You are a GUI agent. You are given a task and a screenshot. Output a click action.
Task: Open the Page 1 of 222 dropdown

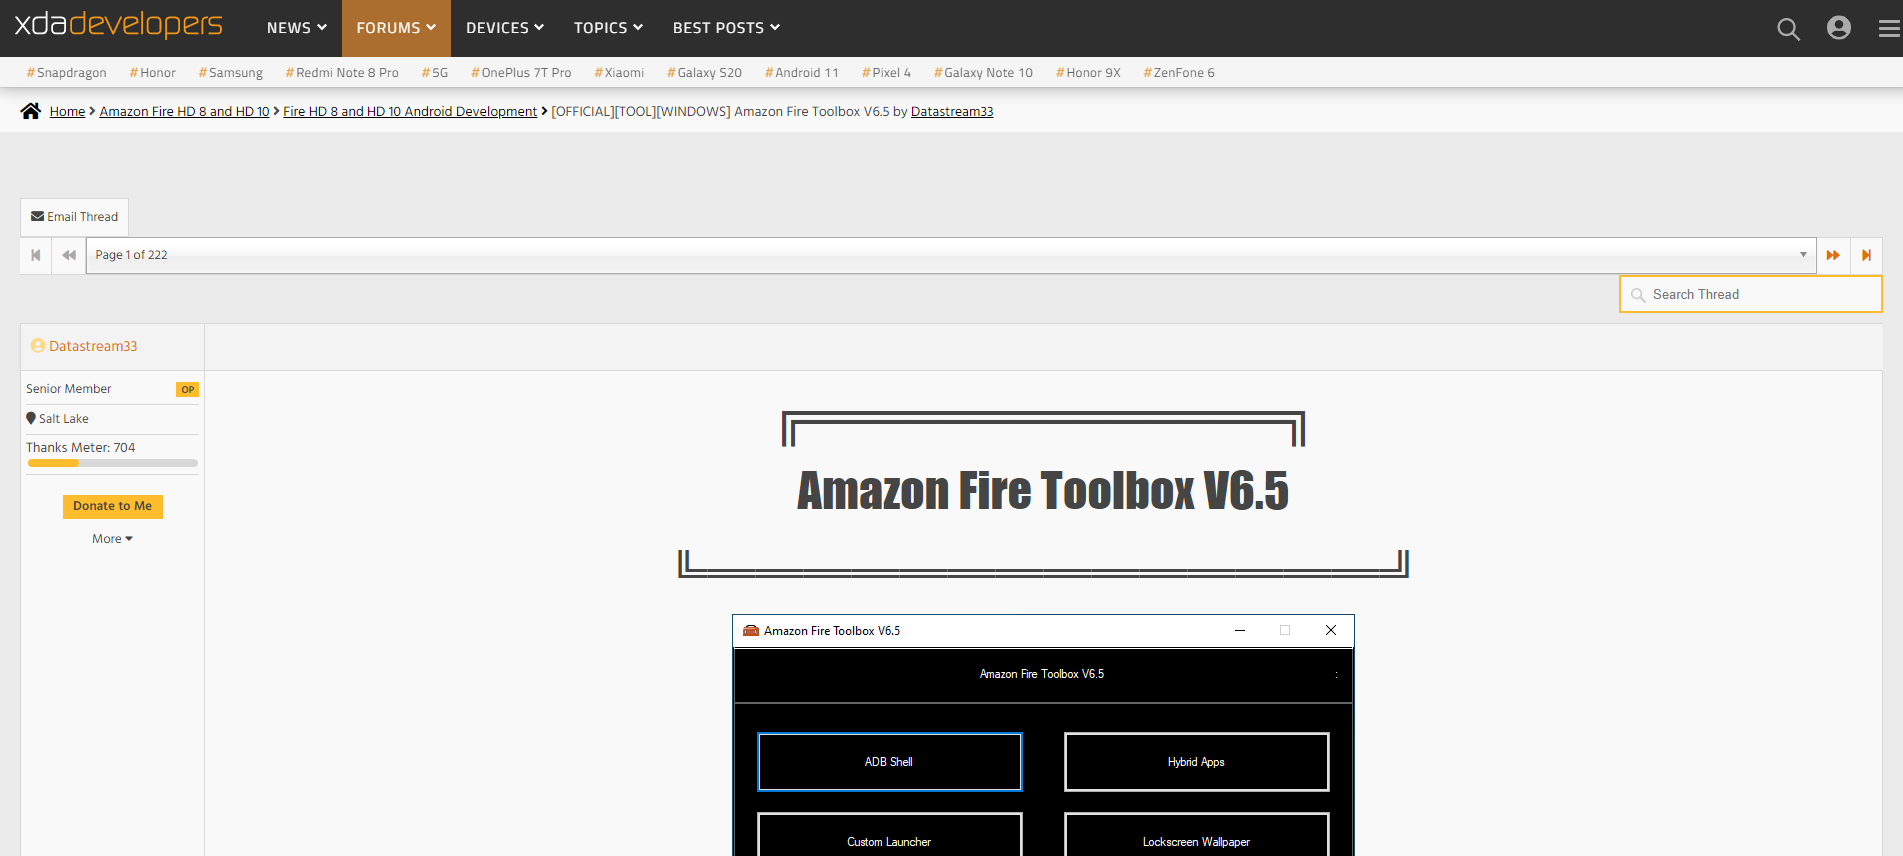click(x=951, y=255)
